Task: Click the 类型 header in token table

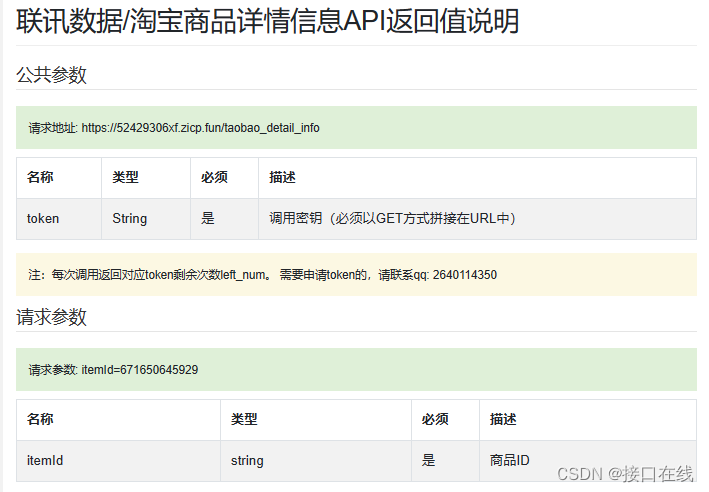Action: pos(146,178)
